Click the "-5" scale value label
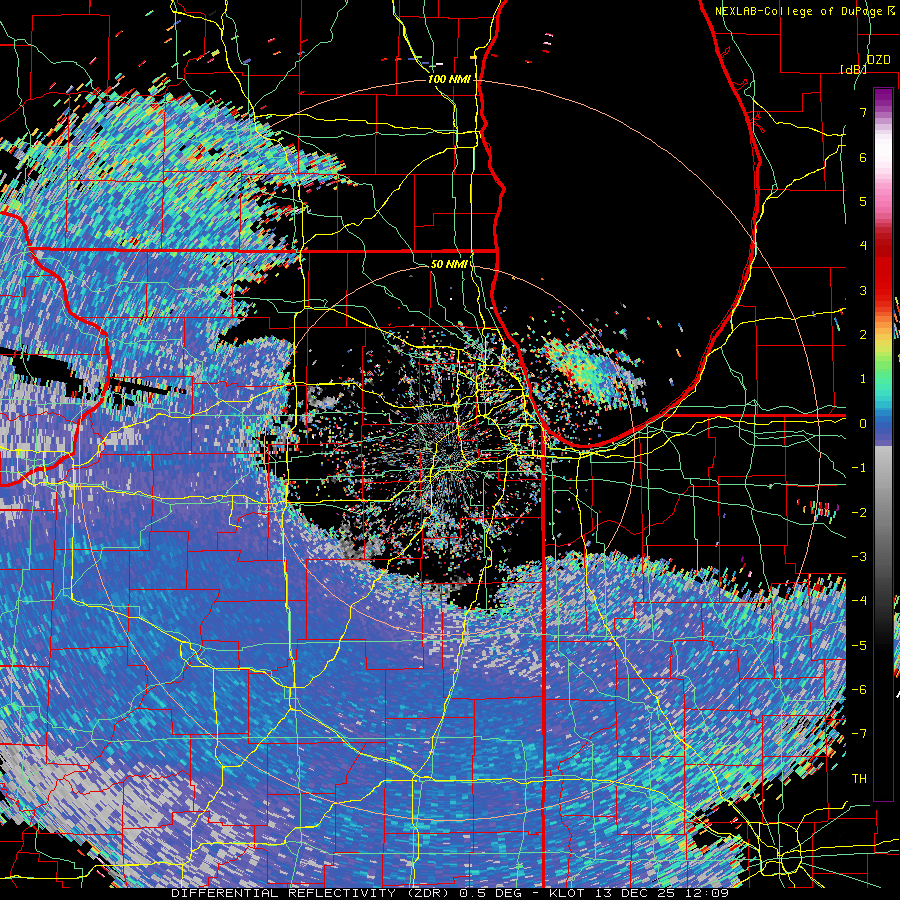The height and width of the screenshot is (900, 900). point(859,646)
